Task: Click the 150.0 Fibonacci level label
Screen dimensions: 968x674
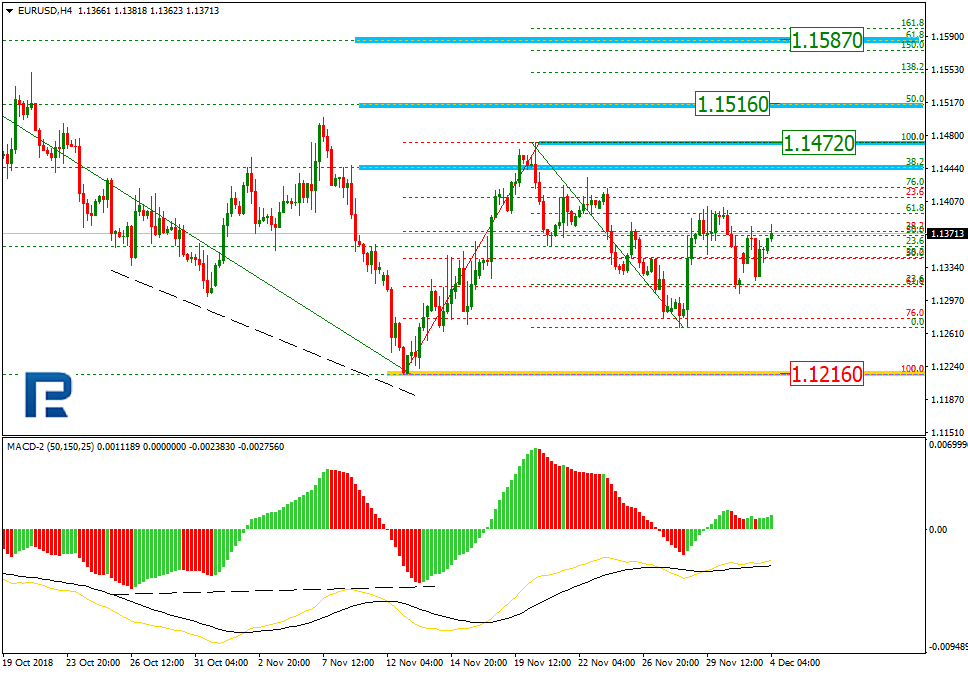Action: click(x=912, y=45)
